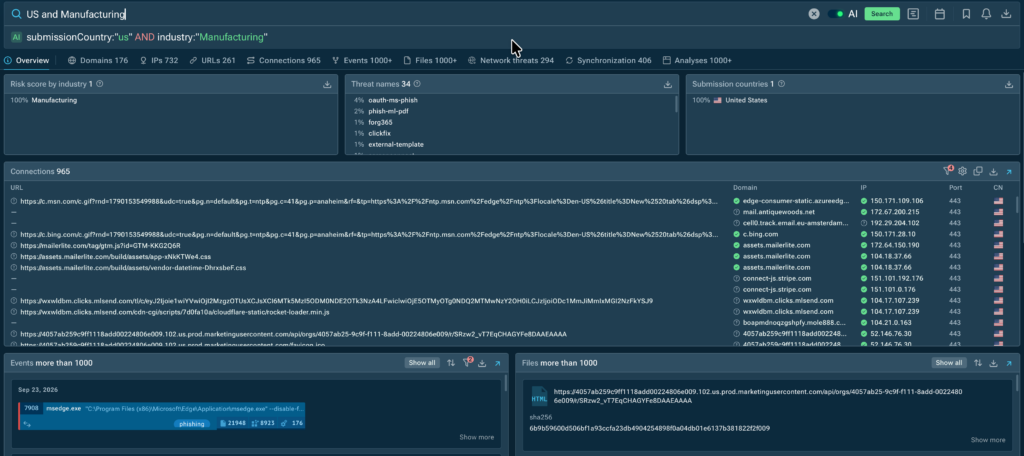Expand file details with Show more in Files
1024x456 pixels.
coord(988,440)
